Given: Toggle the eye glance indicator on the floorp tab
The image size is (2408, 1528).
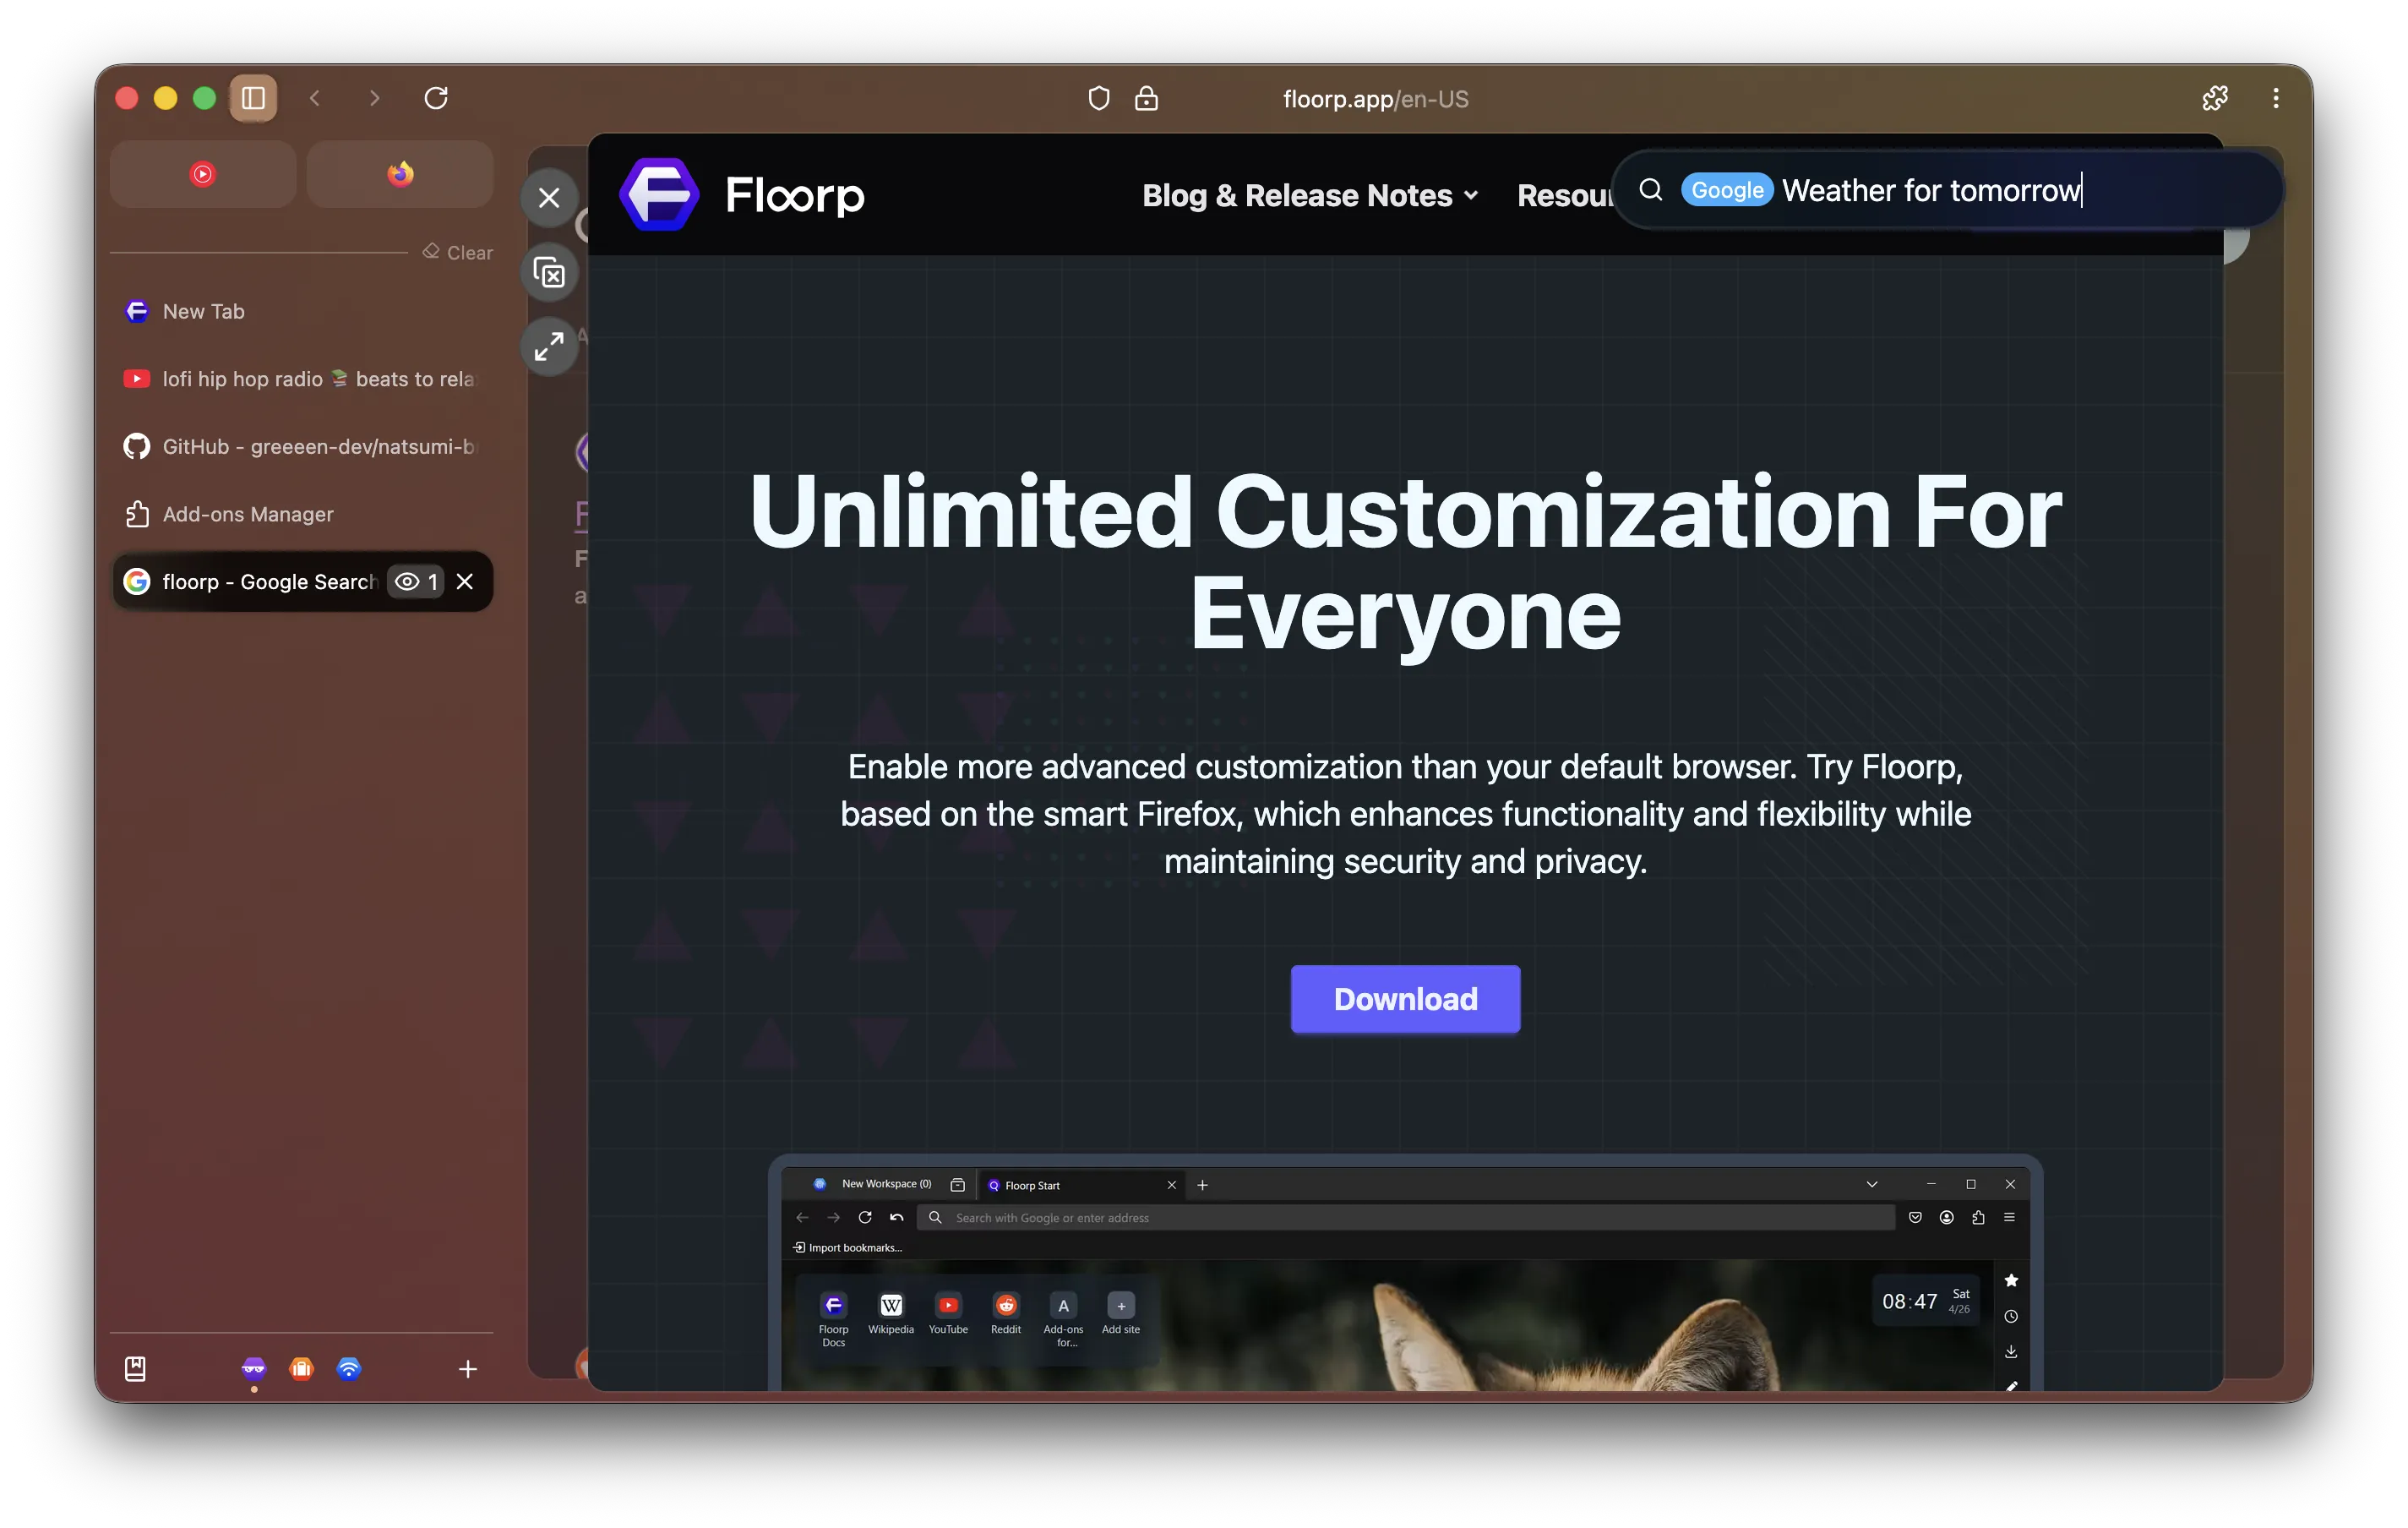Looking at the screenshot, I should (x=417, y=582).
